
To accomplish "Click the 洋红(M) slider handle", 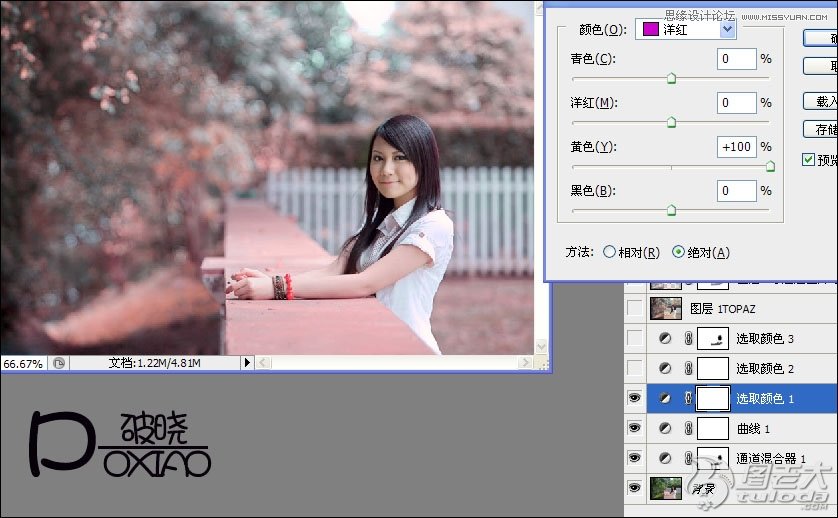I will coord(671,122).
